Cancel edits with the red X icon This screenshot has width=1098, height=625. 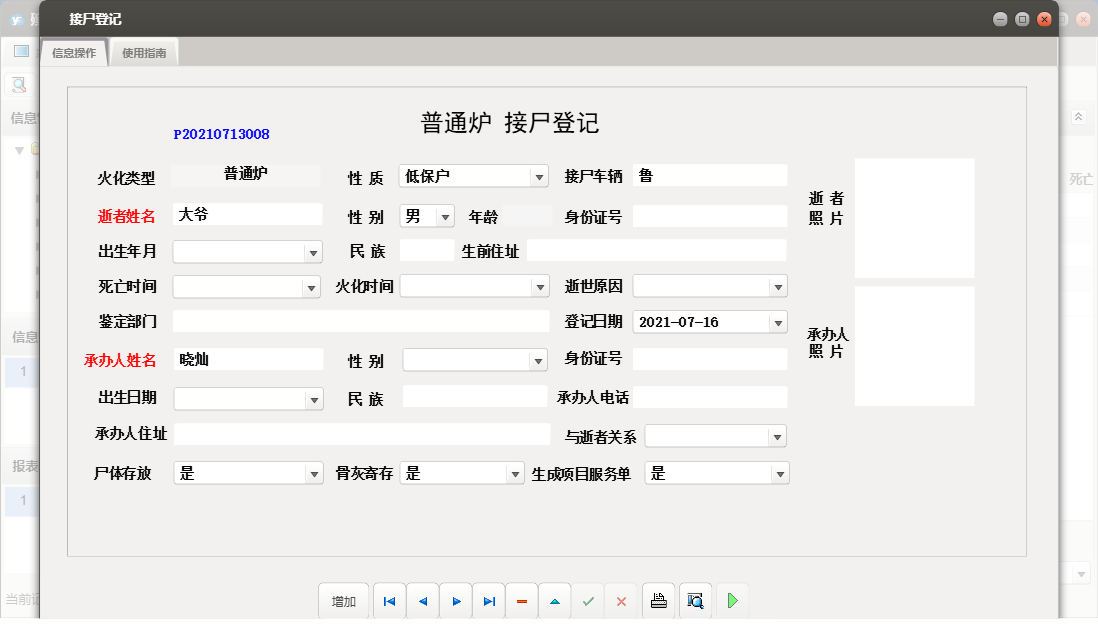pyautogui.click(x=620, y=600)
